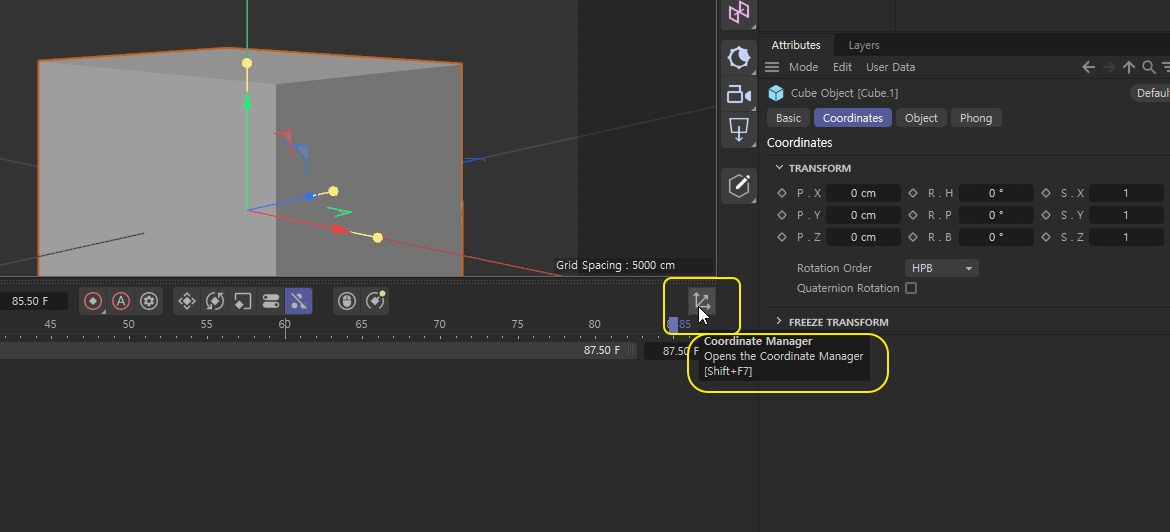Viewport: 1170px width, 532px height.
Task: Toggle keyframe diamond for P . Y
Action: [782, 215]
